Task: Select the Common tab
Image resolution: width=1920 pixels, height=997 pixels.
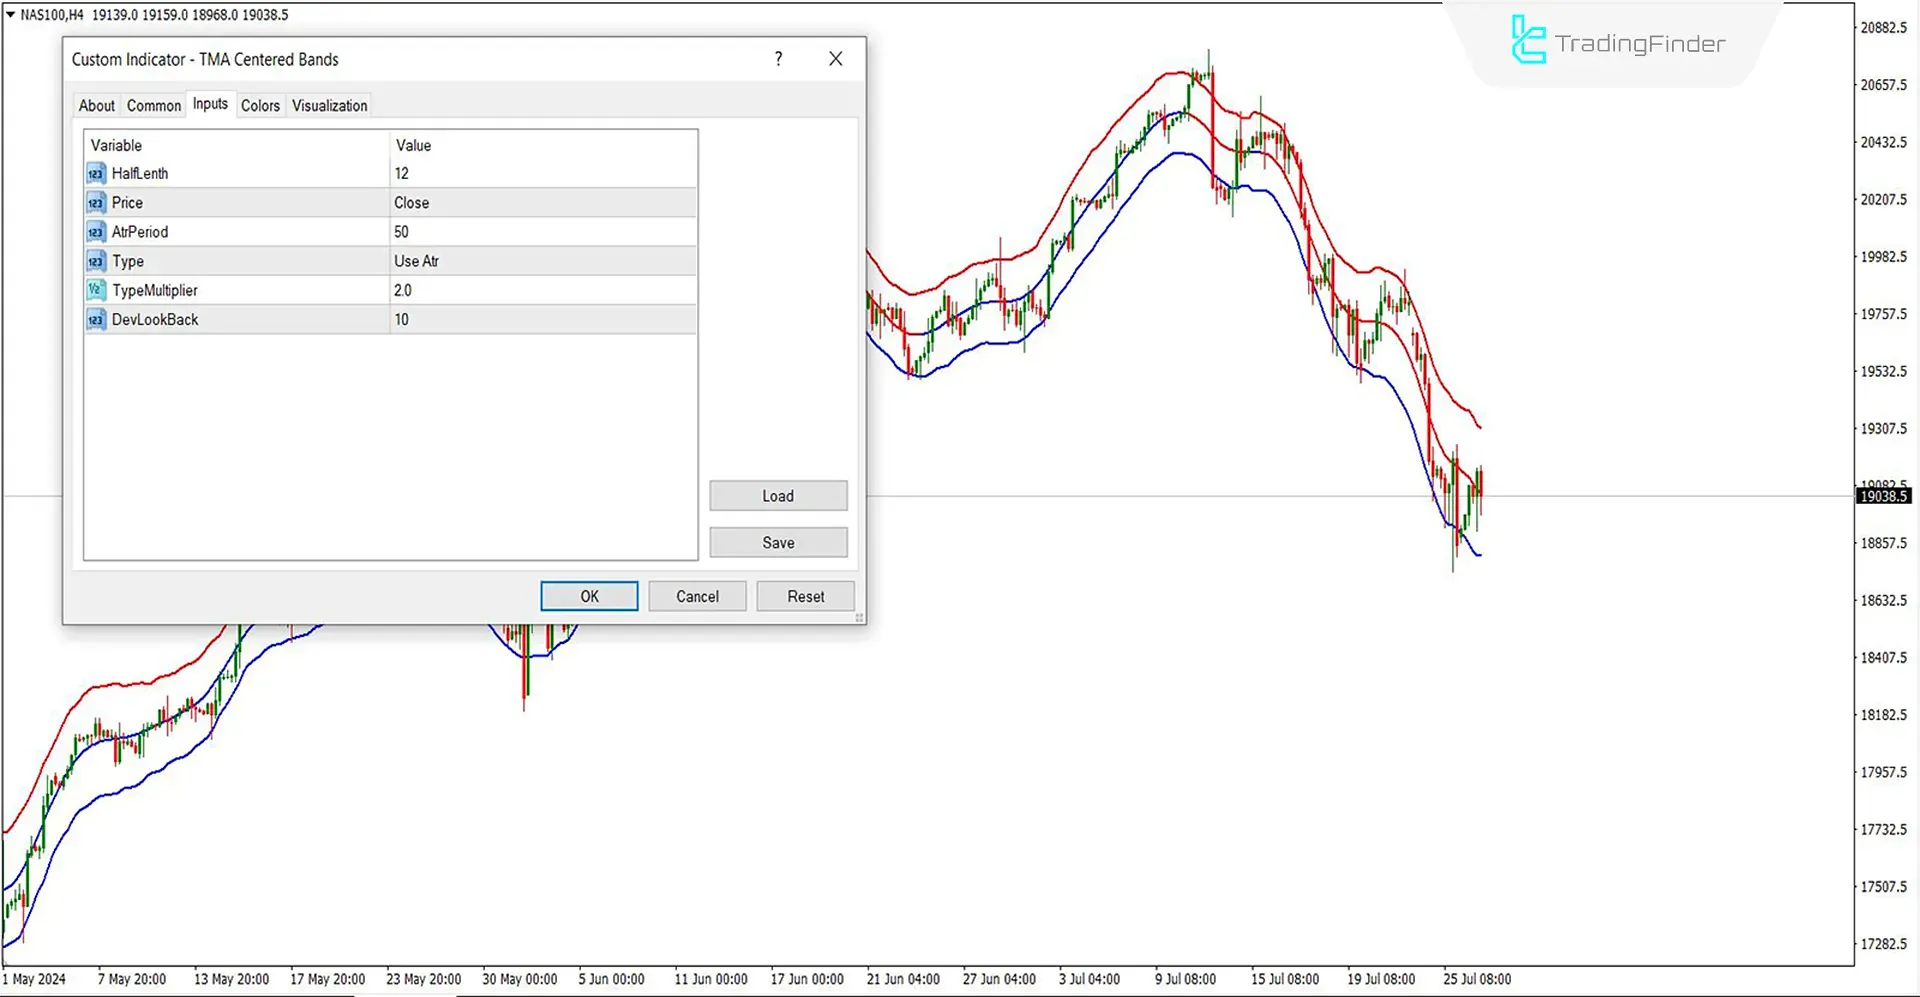Action: coord(153,105)
